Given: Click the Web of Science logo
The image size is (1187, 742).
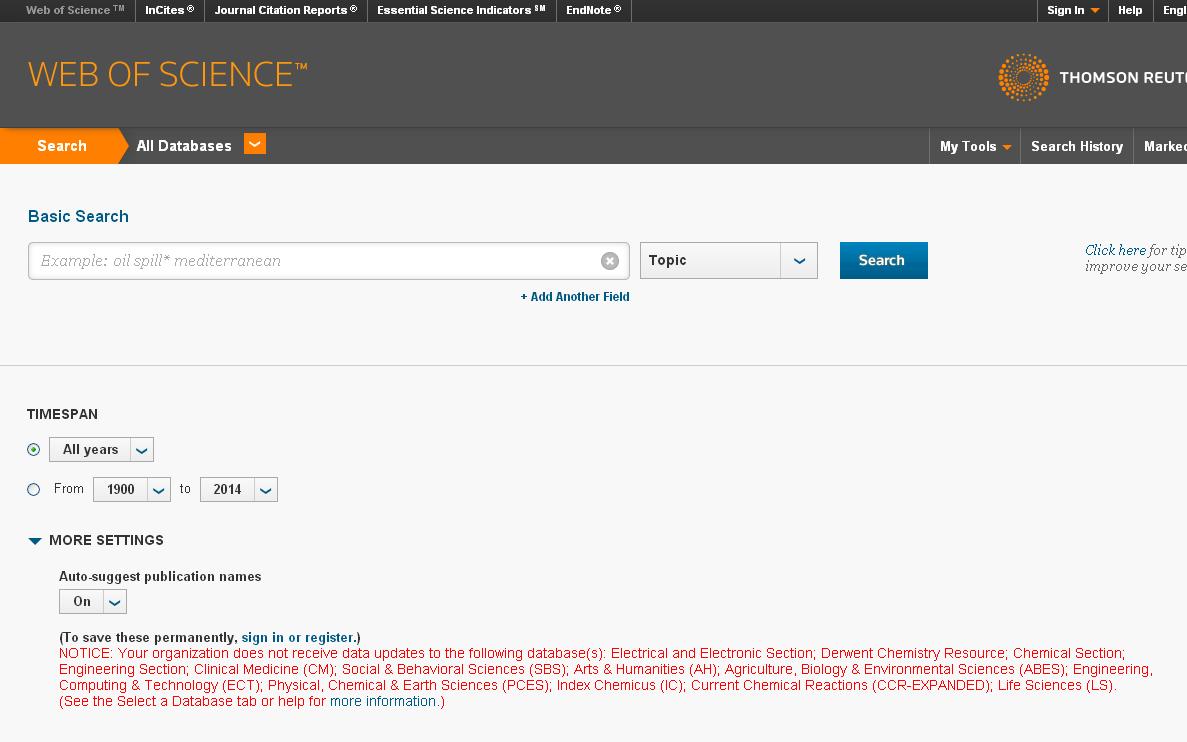Looking at the screenshot, I should coord(167,75).
